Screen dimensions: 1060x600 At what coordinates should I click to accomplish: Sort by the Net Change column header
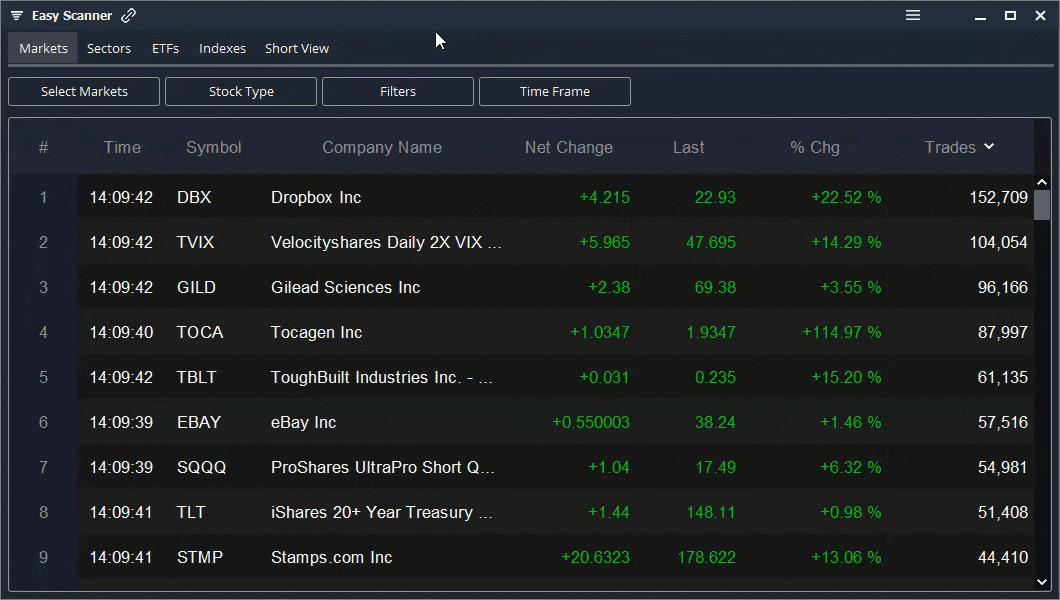[569, 146]
